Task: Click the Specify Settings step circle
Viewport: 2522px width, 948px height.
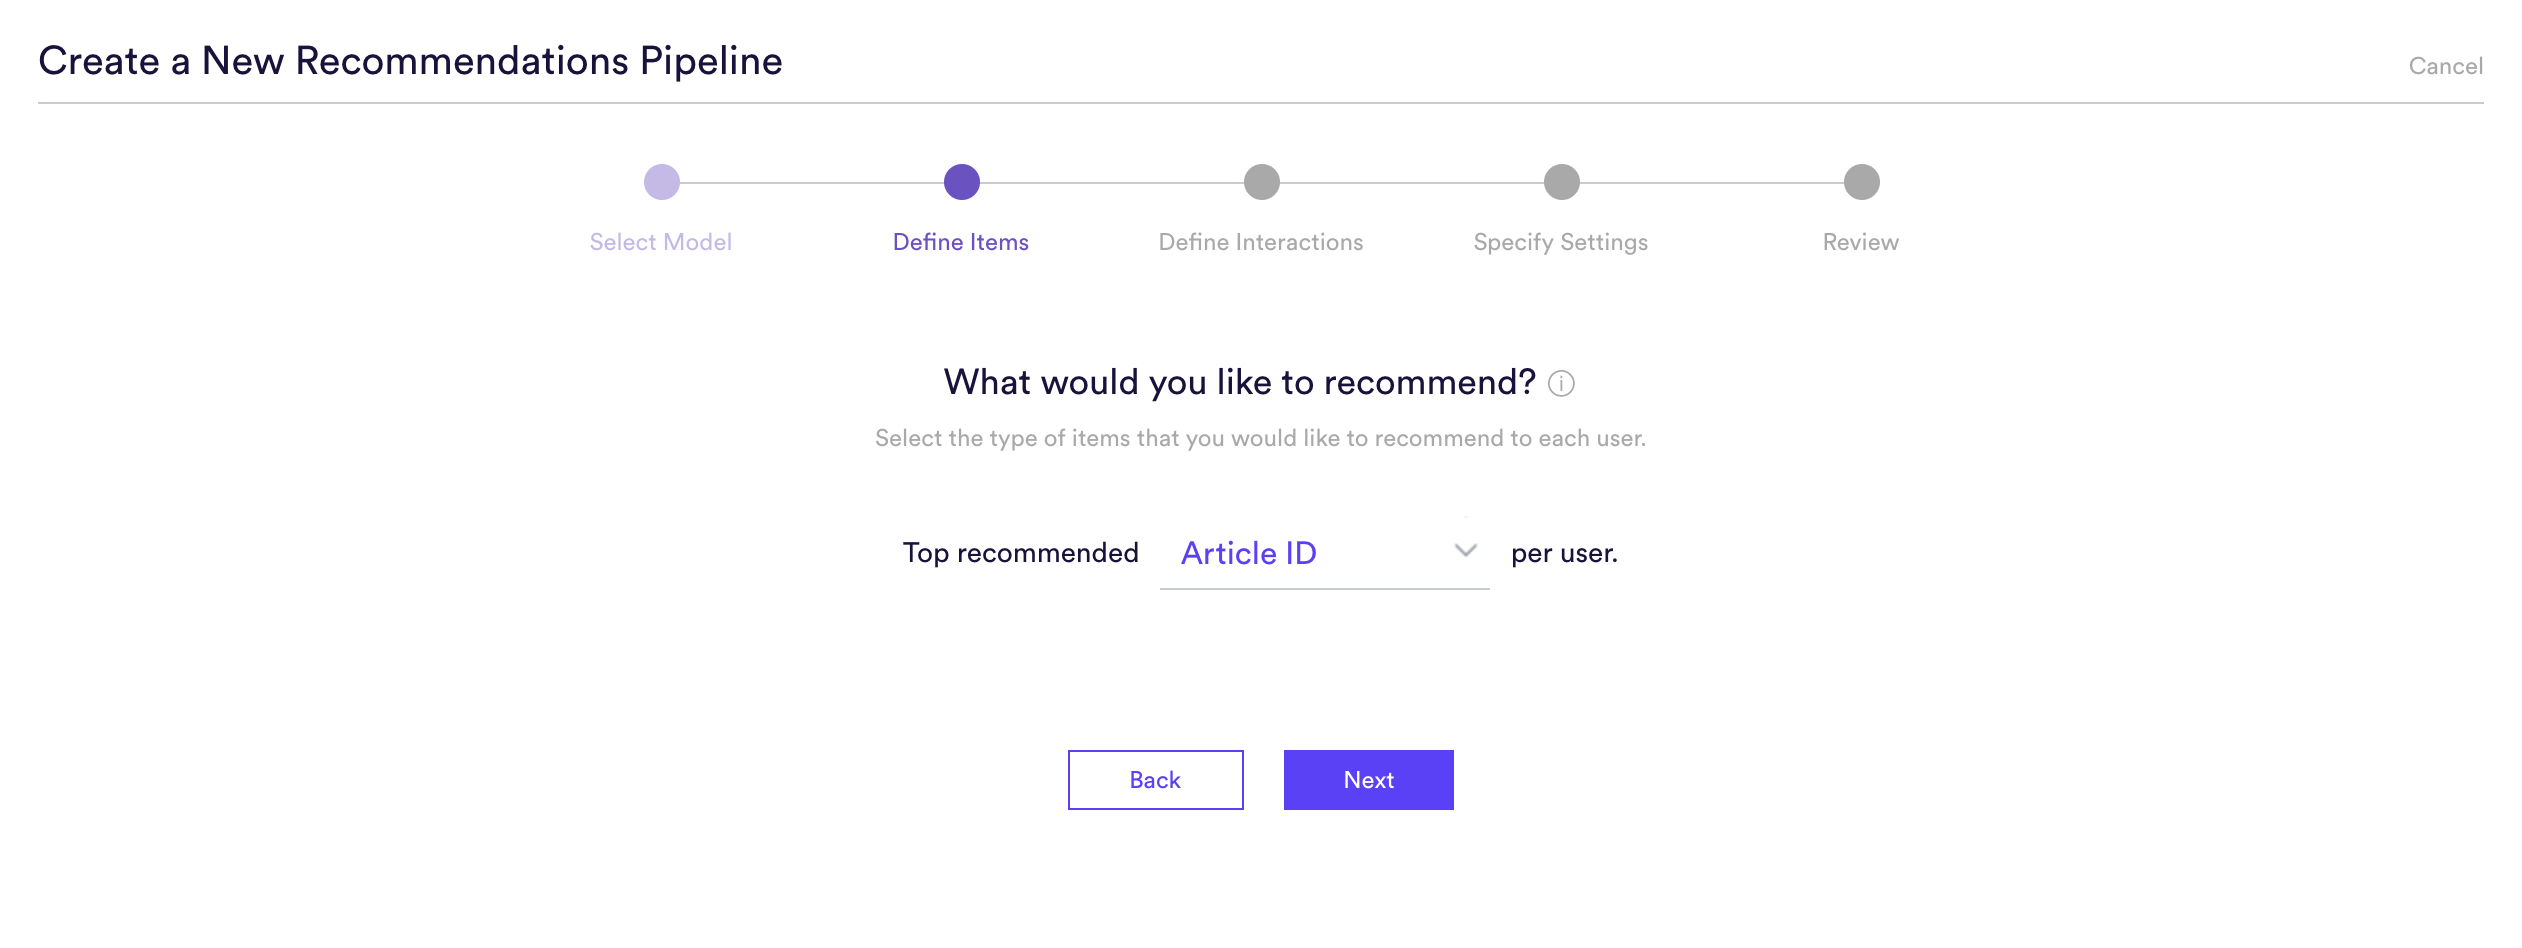Action: point(1562,182)
